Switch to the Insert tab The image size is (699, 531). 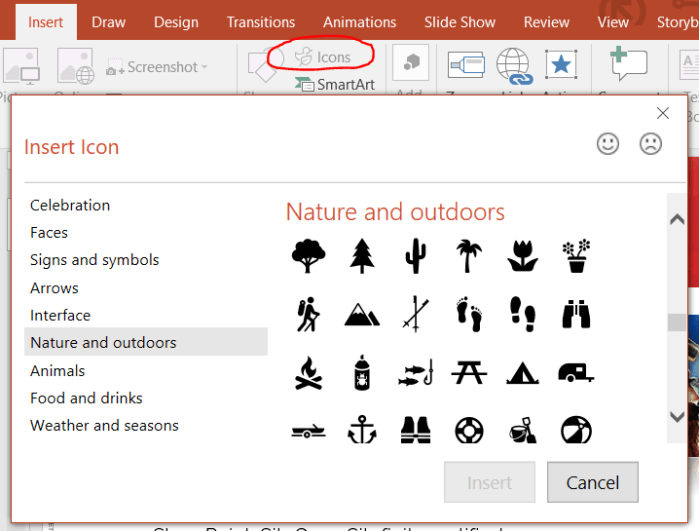45,22
